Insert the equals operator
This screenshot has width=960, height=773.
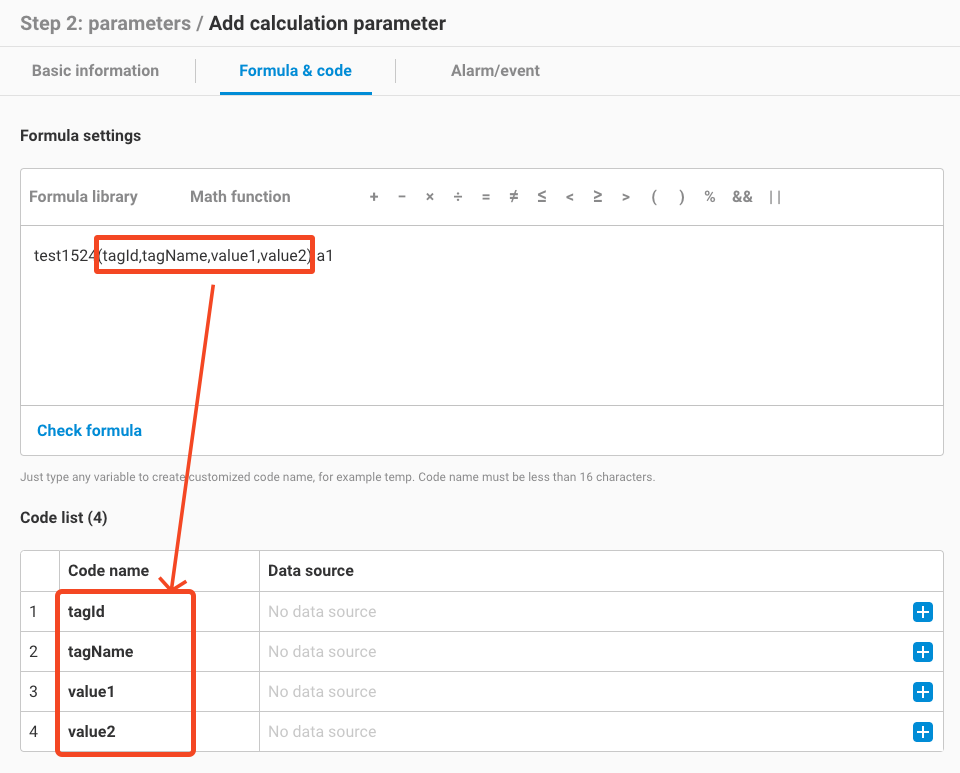point(486,196)
